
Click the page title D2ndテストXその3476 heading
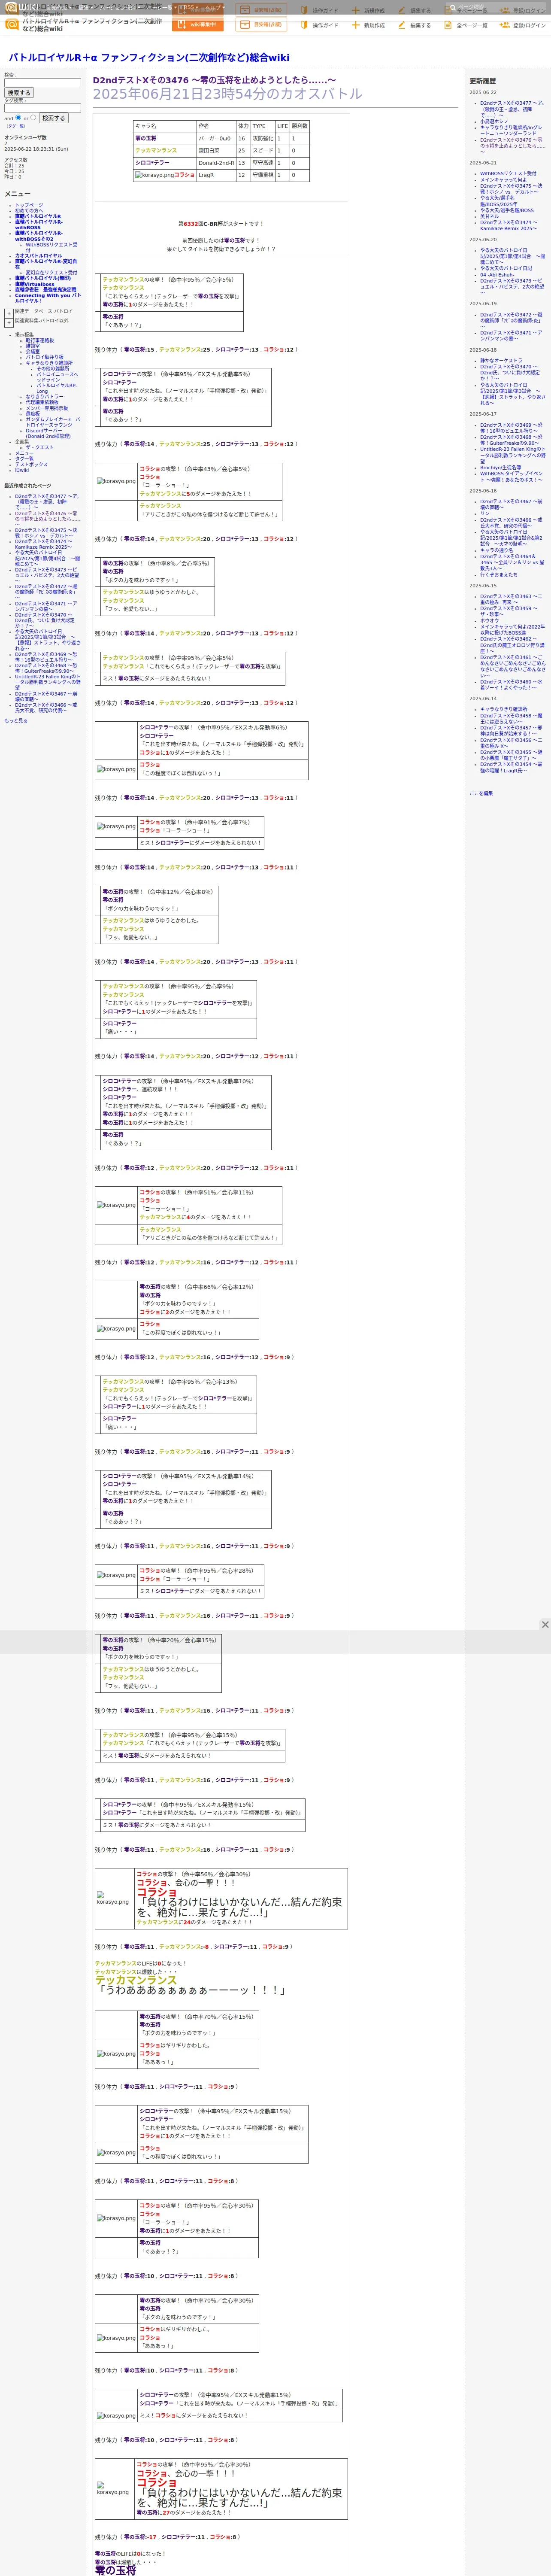tap(215, 80)
